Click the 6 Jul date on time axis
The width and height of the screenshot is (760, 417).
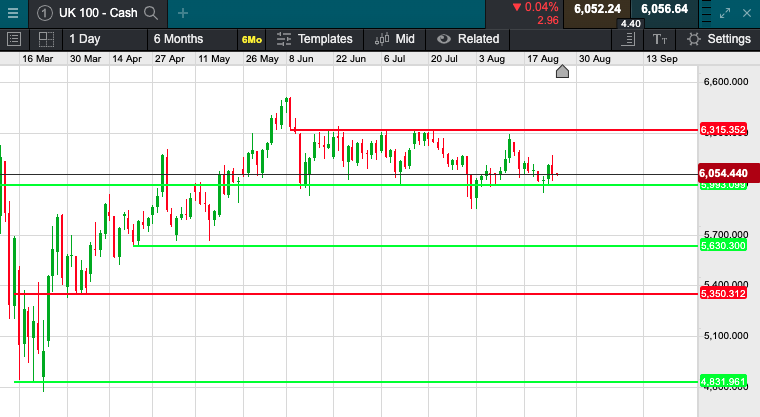pyautogui.click(x=395, y=59)
